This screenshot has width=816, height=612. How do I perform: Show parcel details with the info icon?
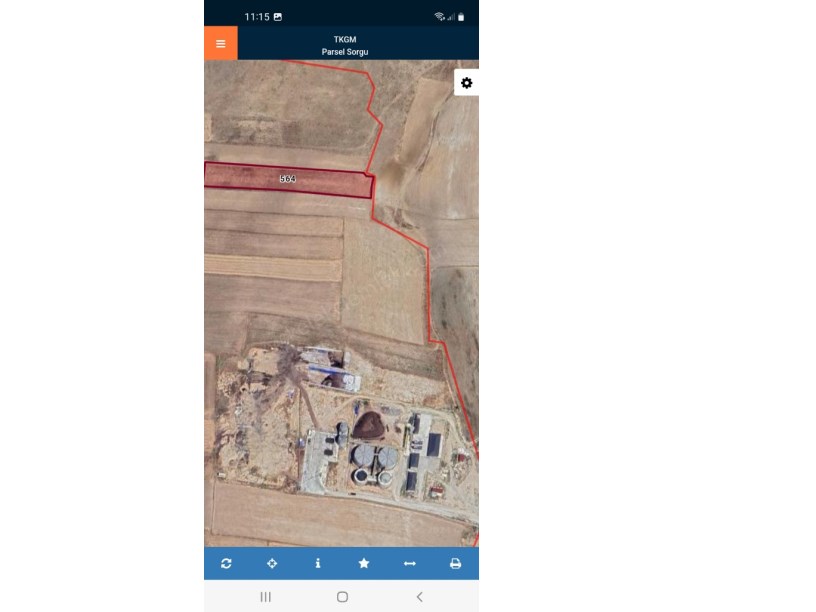coord(318,563)
